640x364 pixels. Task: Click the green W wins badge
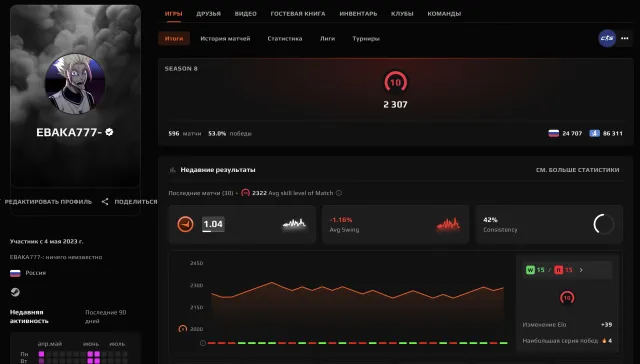[530, 270]
